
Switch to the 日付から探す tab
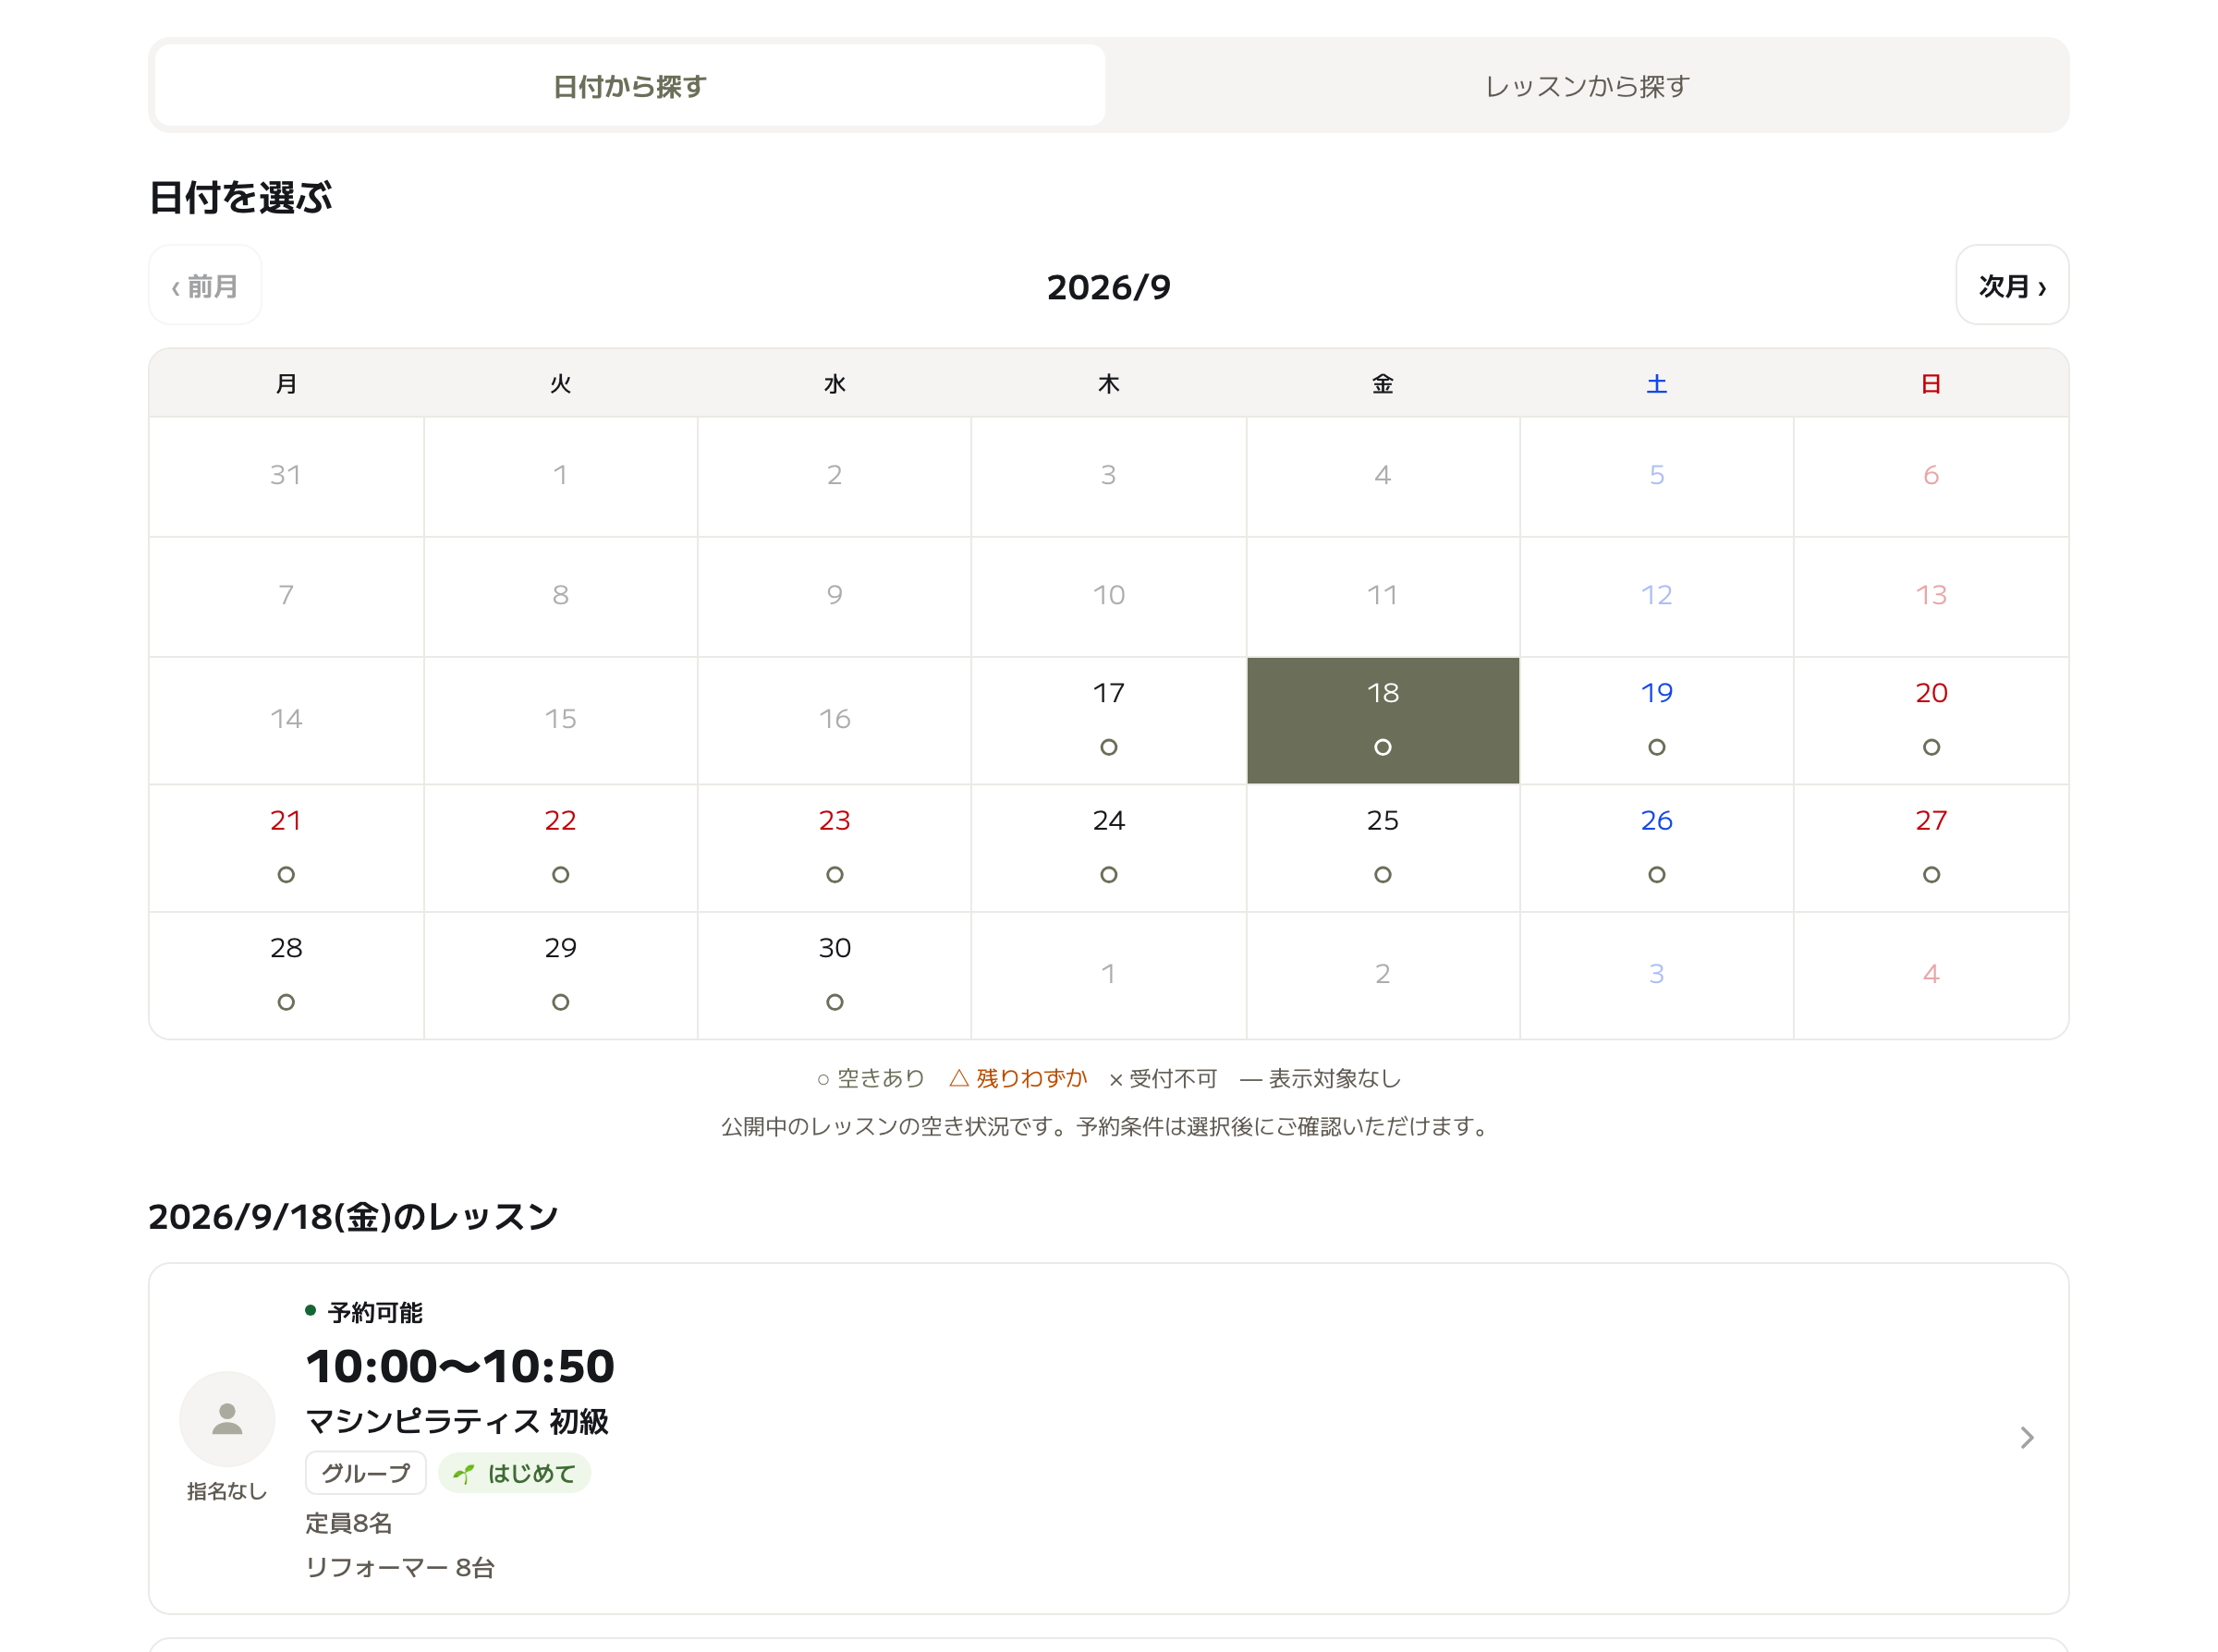point(629,86)
